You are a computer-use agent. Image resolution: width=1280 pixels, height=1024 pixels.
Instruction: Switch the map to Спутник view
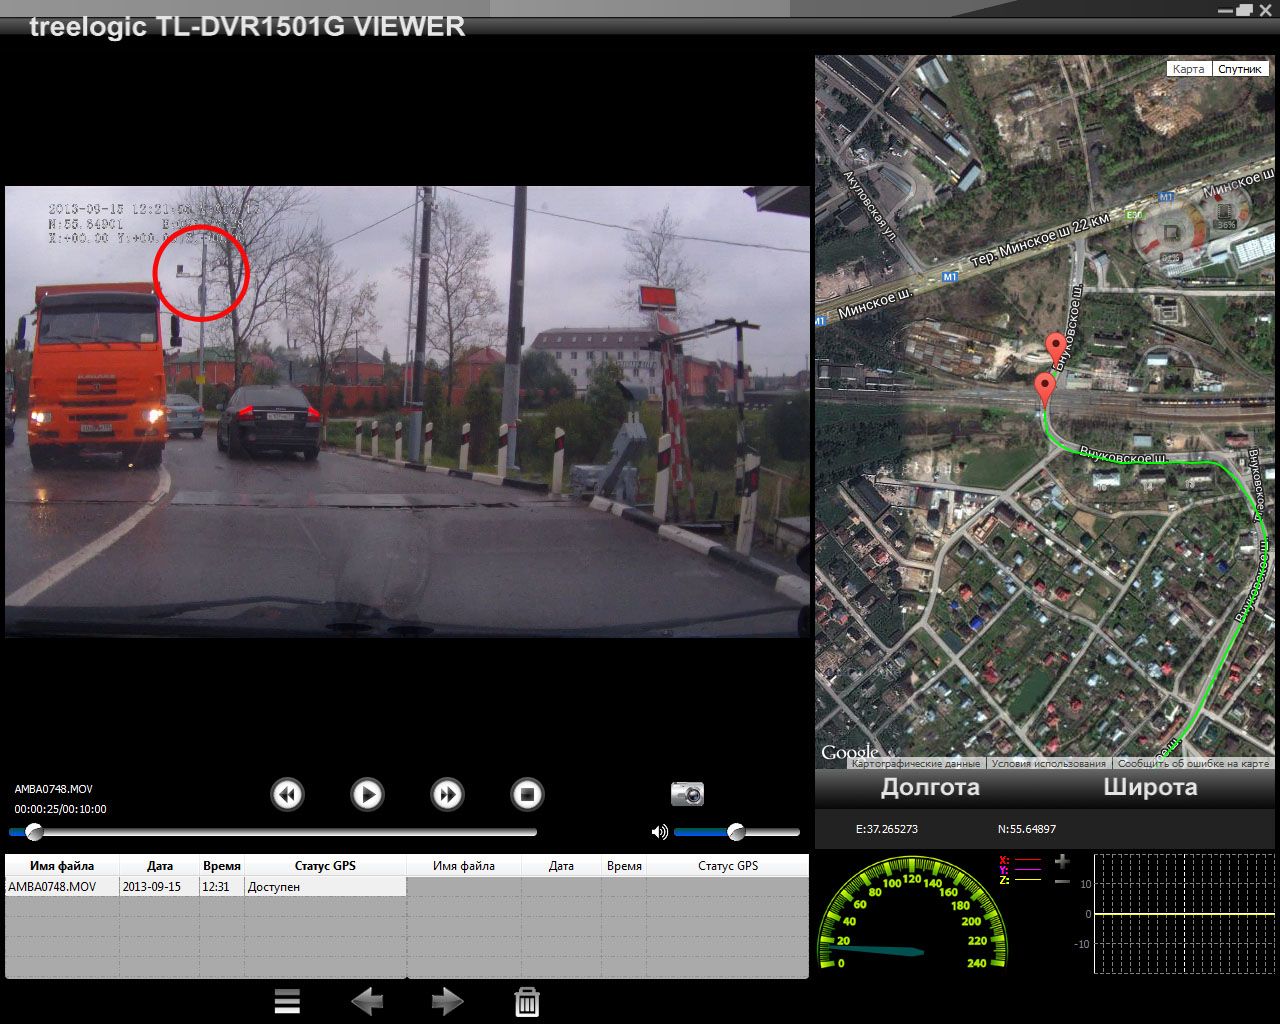point(1240,69)
